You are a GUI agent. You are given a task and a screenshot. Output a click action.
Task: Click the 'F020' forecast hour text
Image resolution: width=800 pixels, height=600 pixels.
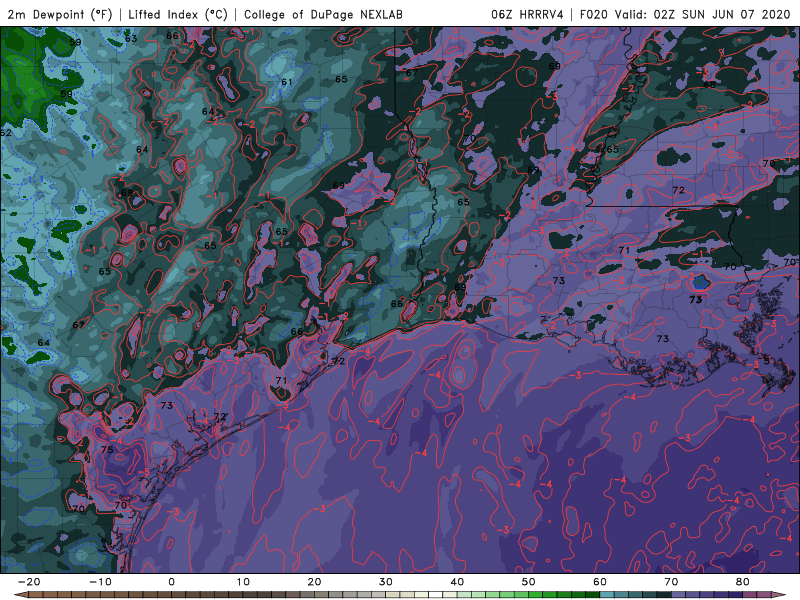click(593, 14)
